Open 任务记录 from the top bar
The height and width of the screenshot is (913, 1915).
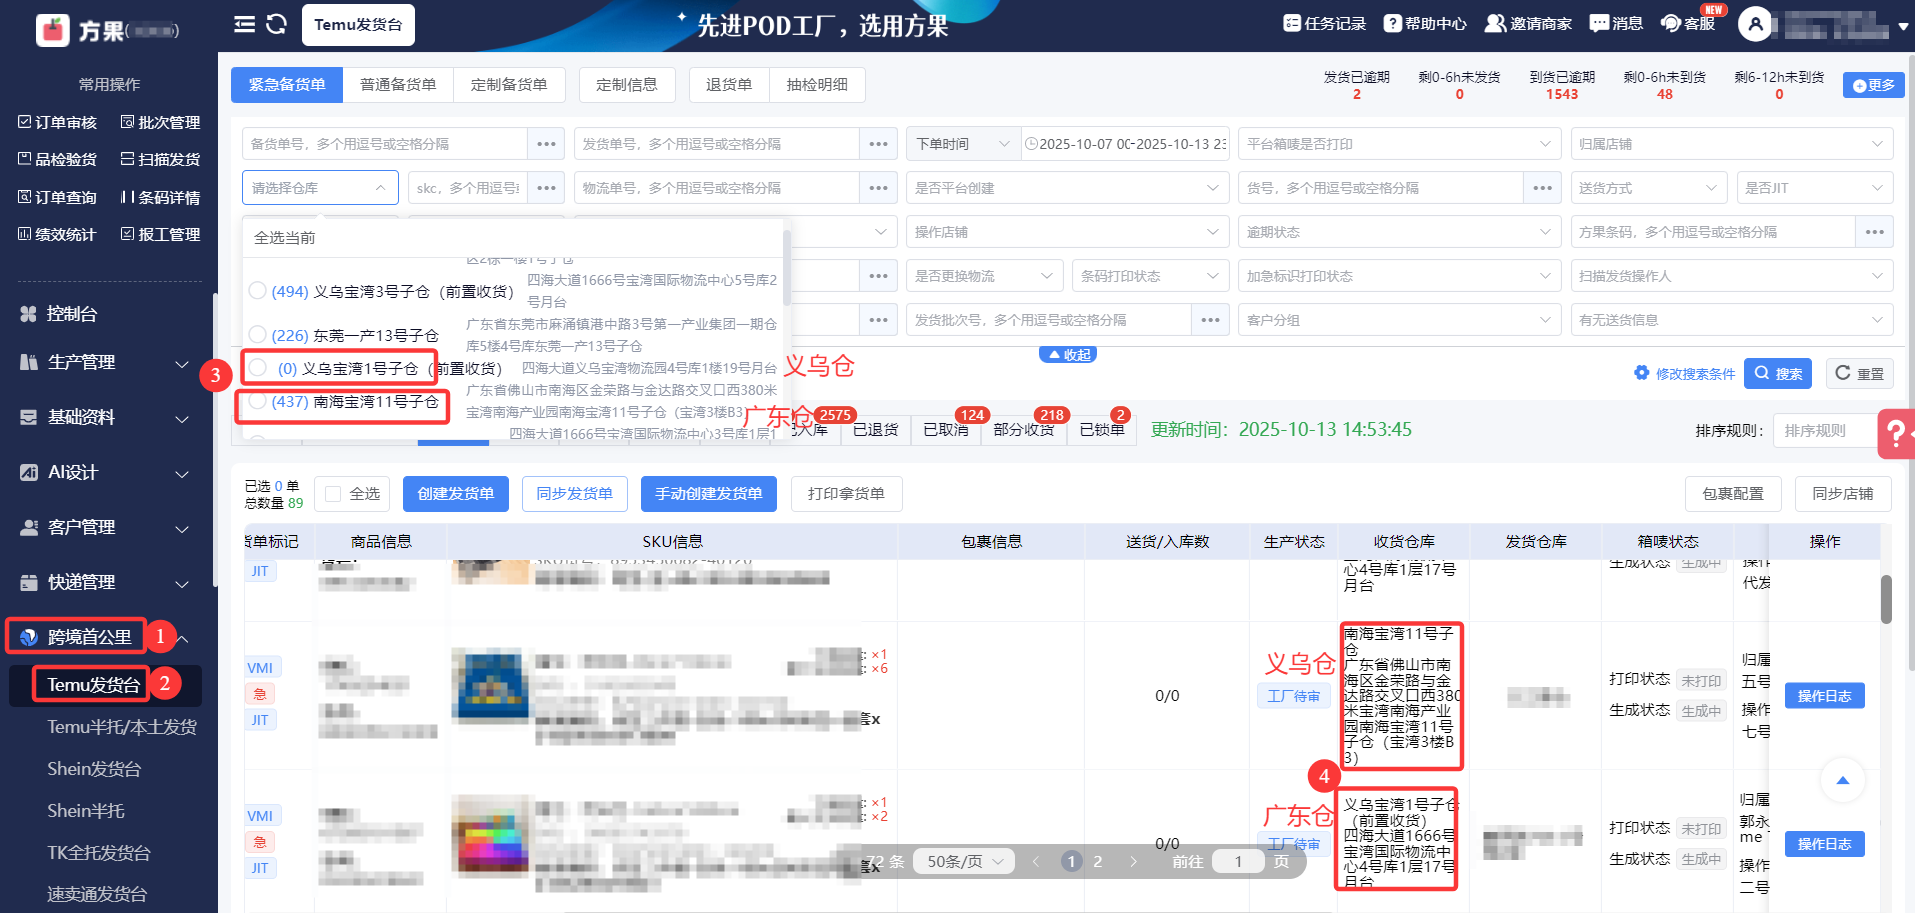[1324, 23]
